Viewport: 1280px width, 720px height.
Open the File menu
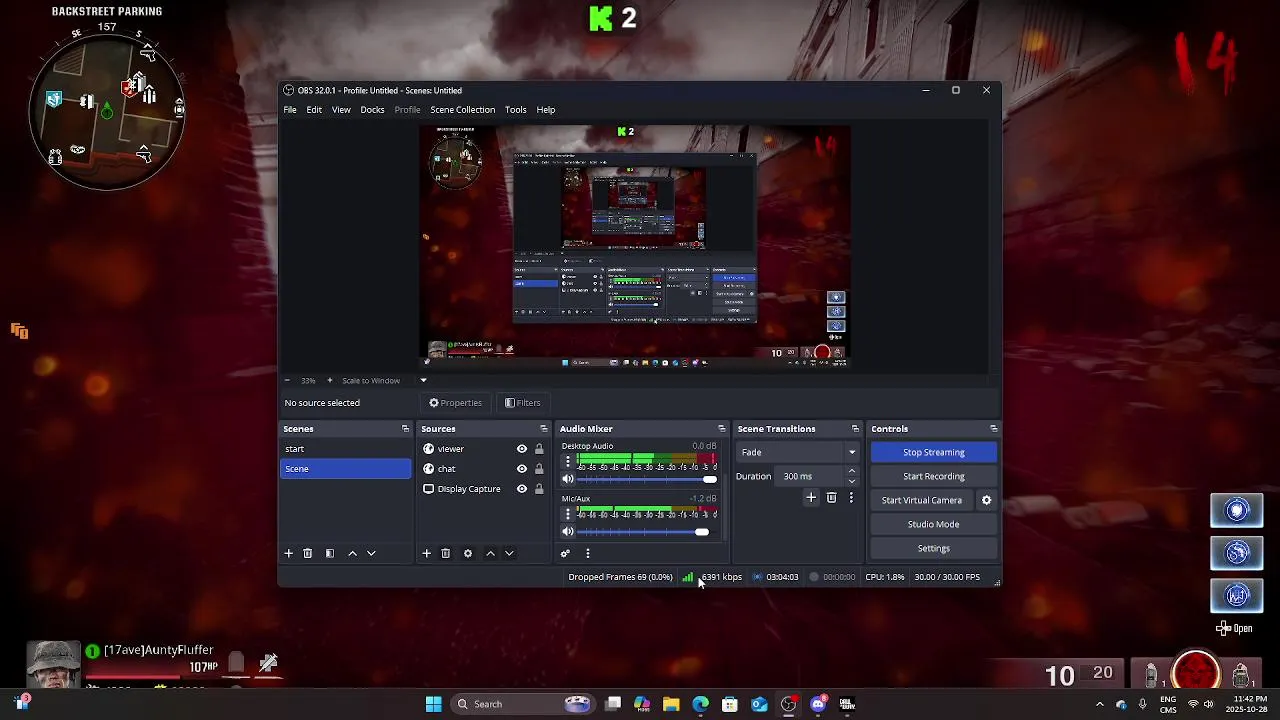(290, 110)
